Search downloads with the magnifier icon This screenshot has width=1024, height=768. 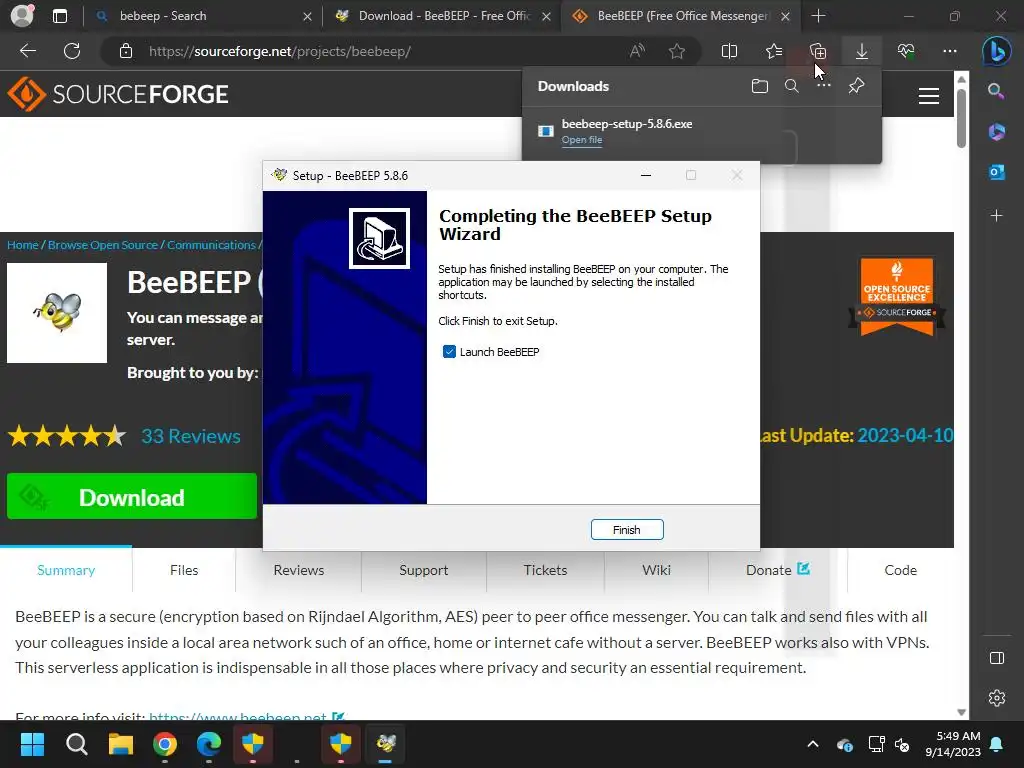click(x=792, y=86)
